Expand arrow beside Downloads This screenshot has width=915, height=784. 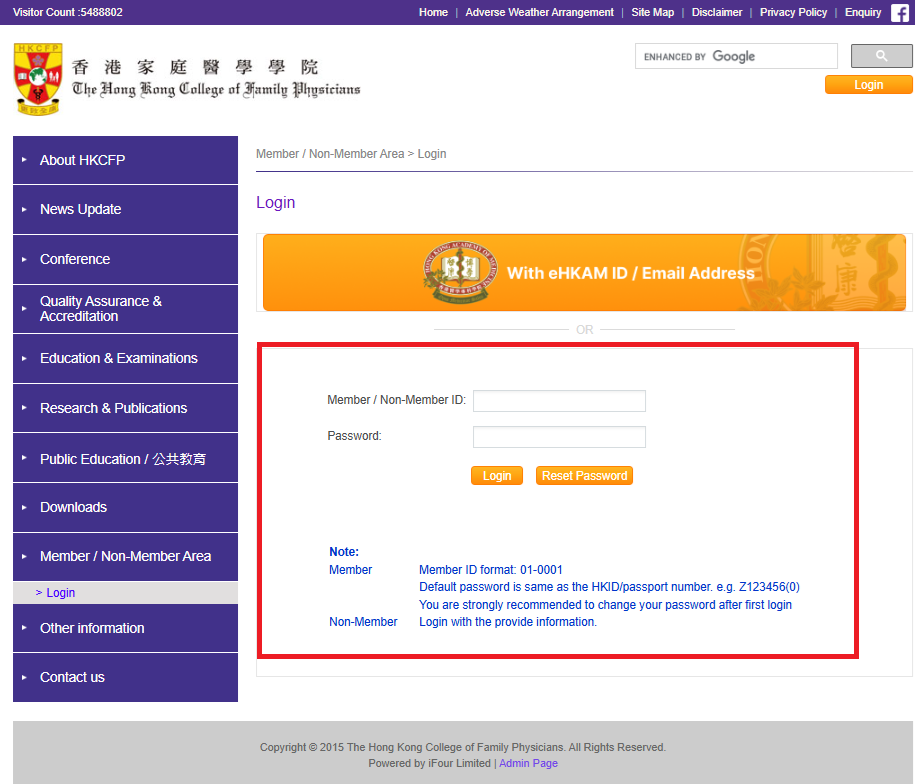(24, 508)
